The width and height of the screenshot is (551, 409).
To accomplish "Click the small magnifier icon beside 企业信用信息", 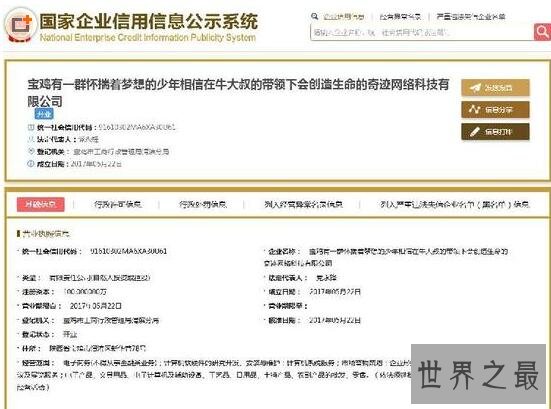I will tap(315, 16).
